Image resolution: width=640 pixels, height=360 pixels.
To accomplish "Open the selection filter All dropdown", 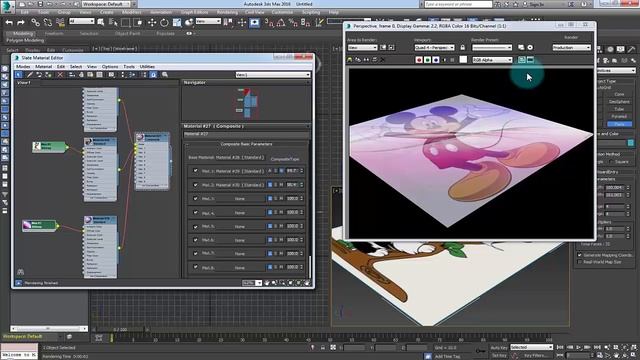I will pyautogui.click(x=82, y=21).
